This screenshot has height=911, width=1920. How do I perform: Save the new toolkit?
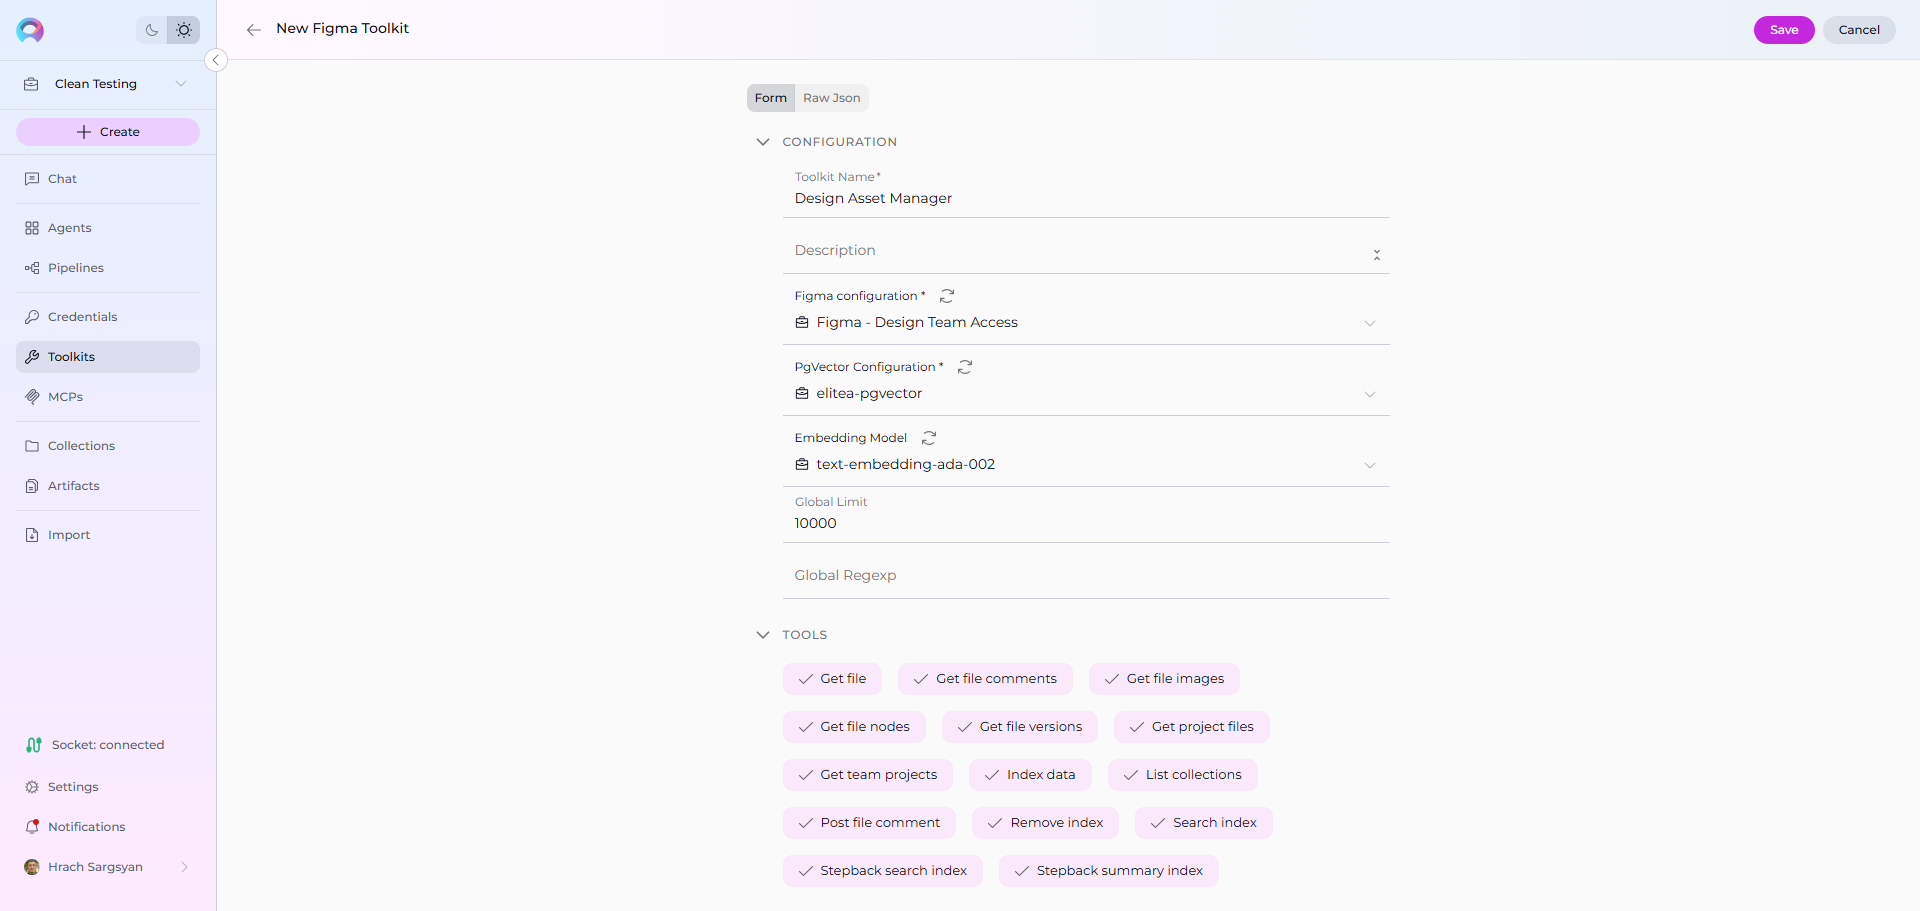click(x=1783, y=30)
